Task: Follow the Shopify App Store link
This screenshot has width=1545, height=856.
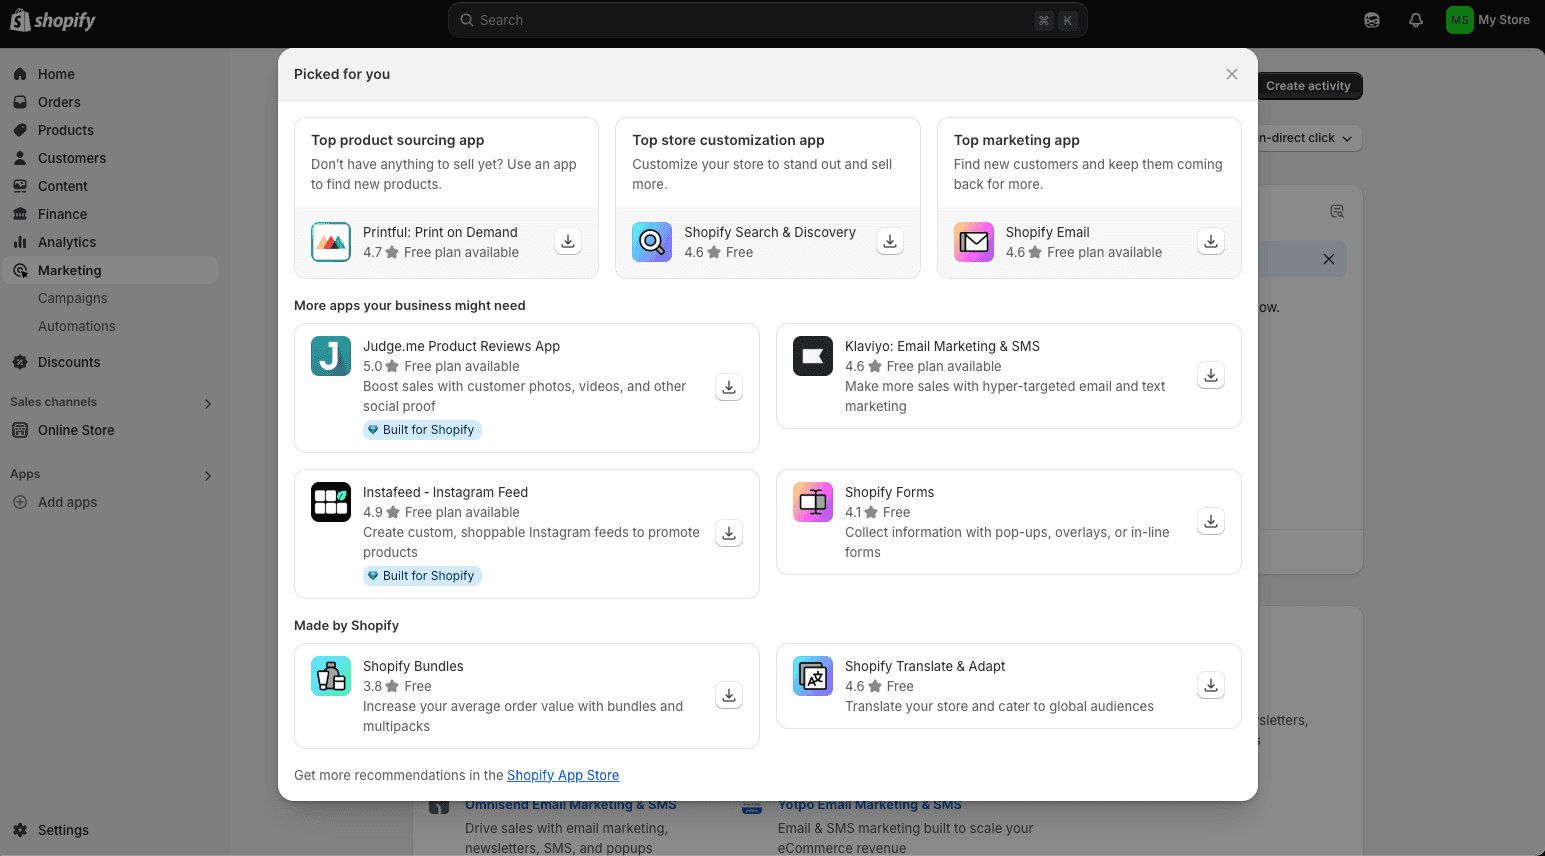Action: tap(563, 775)
